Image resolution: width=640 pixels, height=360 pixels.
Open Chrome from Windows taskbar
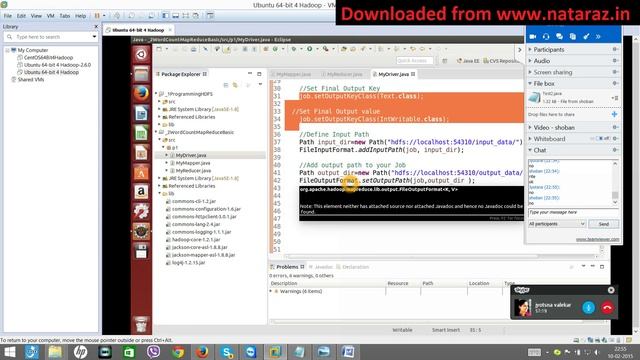[178, 352]
